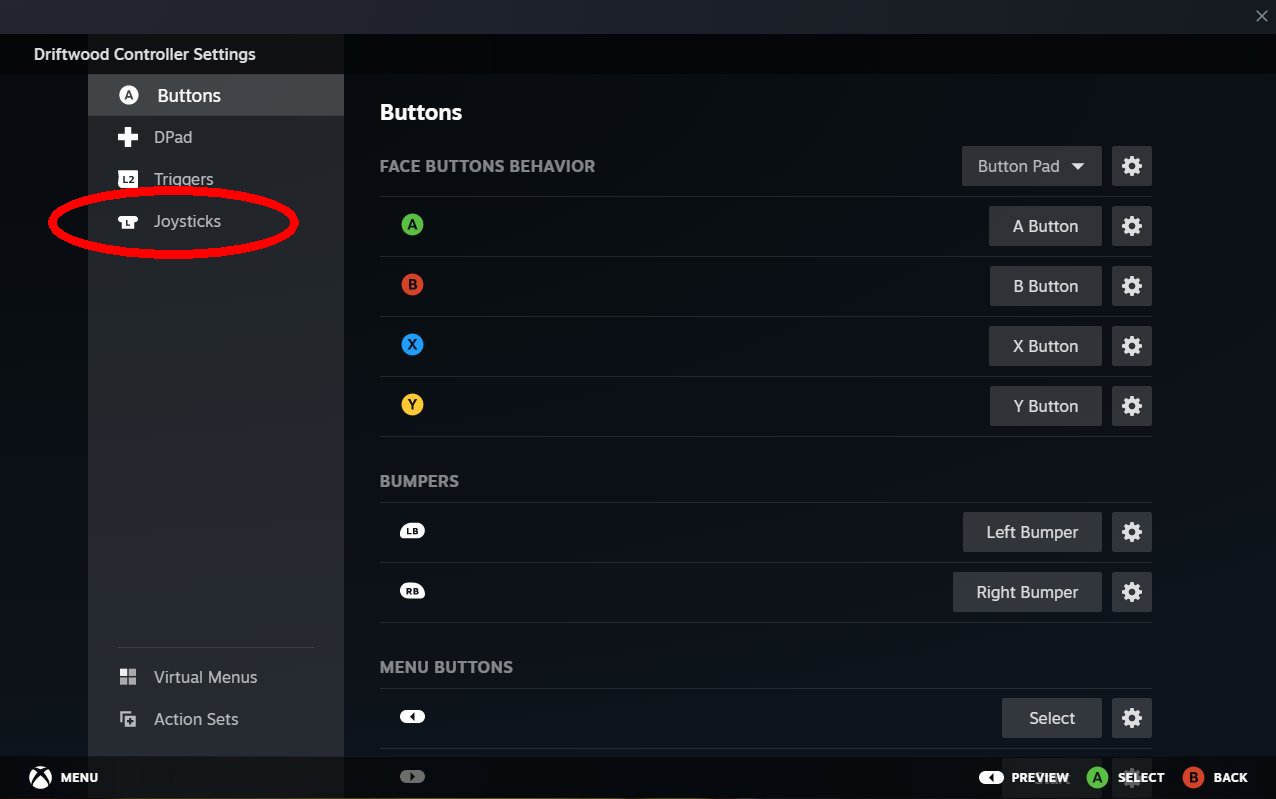
Task: Click gear icon beside Y Button
Action: pyautogui.click(x=1131, y=406)
